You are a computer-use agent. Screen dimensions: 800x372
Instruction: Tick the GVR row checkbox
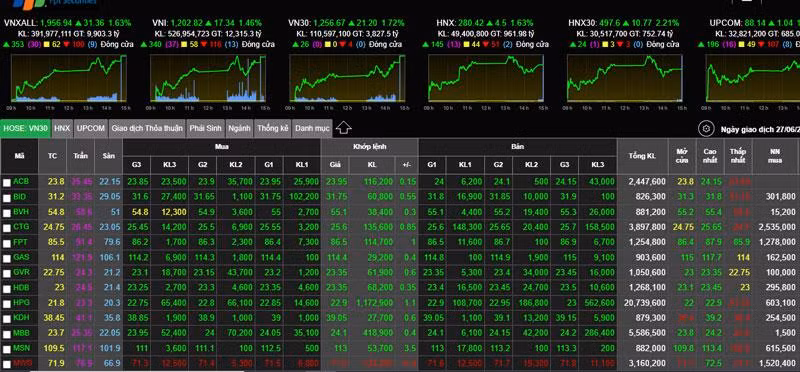point(6,274)
